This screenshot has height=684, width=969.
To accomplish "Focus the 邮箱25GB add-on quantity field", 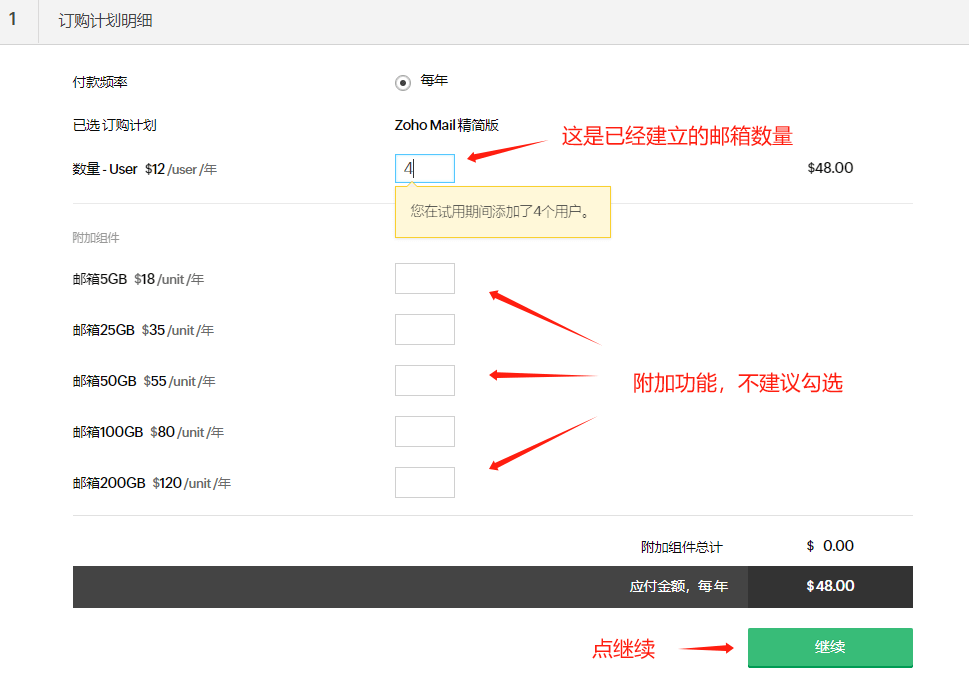I will click(424, 330).
